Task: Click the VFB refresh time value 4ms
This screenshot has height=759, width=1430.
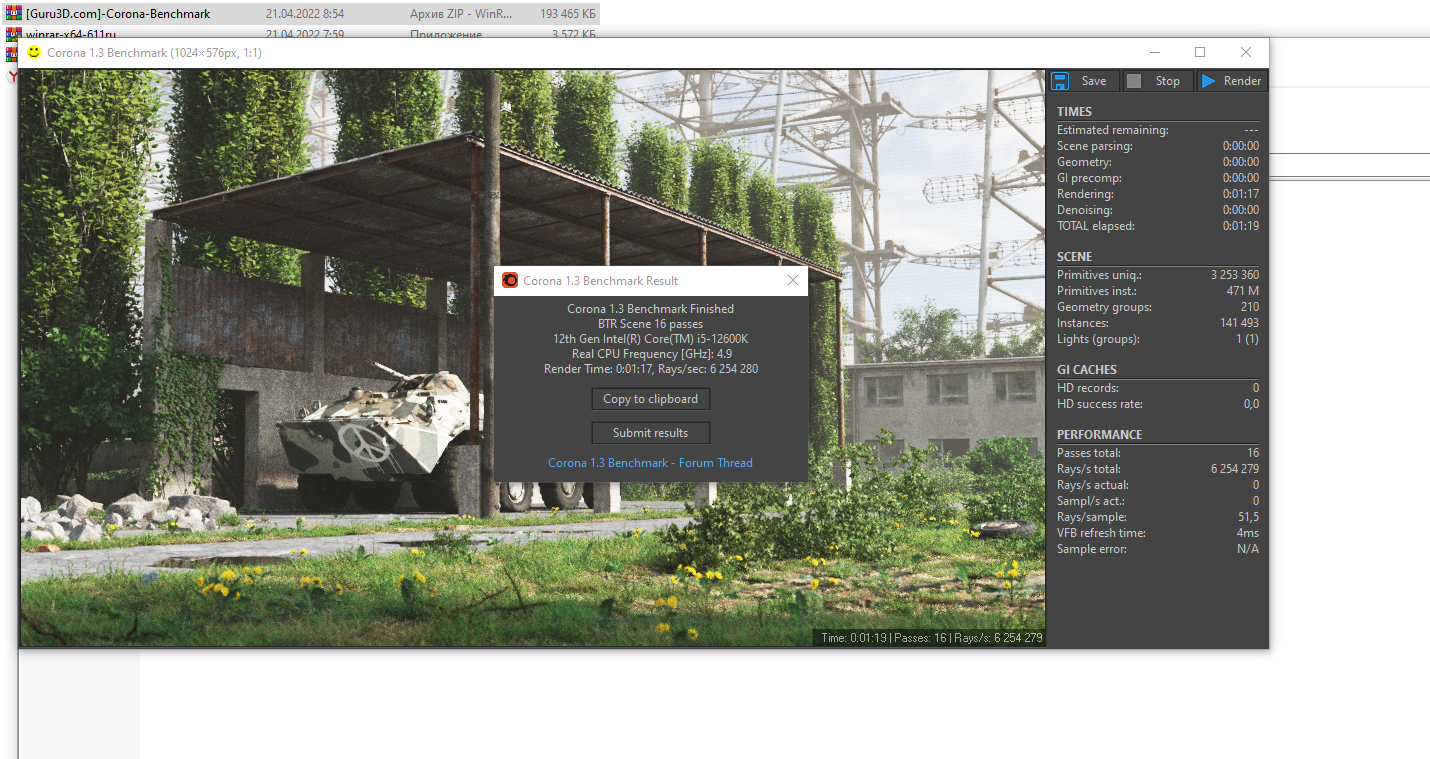Action: point(1247,533)
